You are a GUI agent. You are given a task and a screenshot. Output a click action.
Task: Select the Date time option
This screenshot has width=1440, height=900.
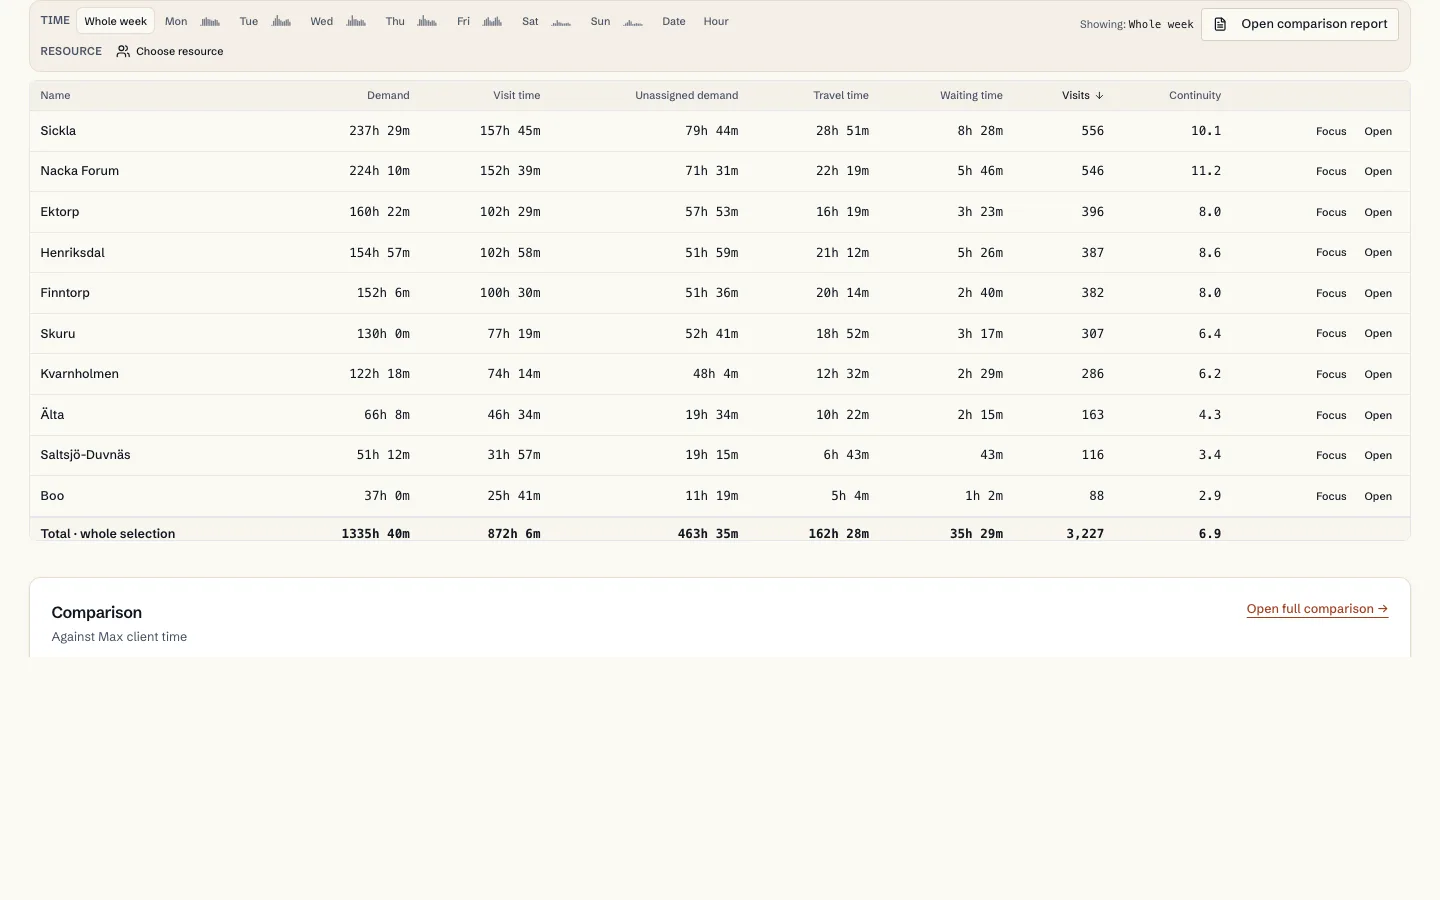pyautogui.click(x=674, y=21)
